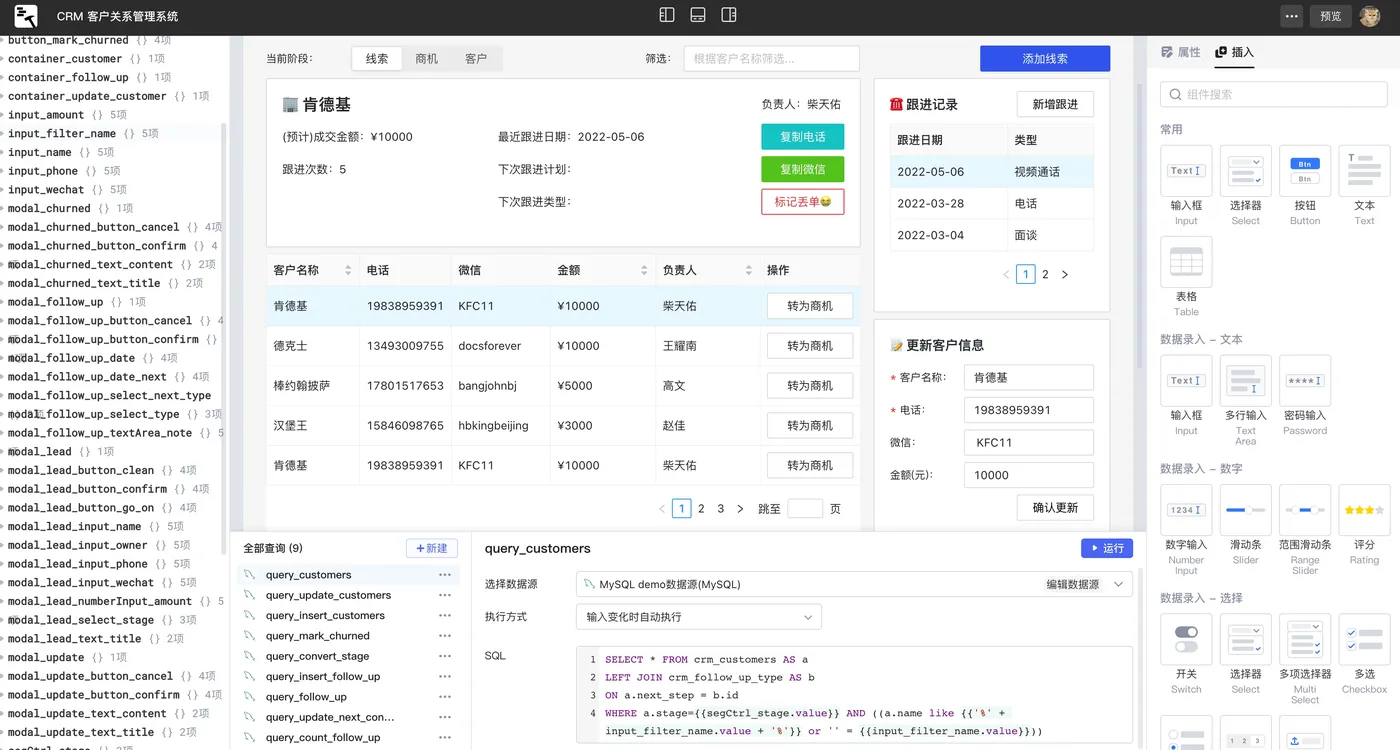
Task: Toggle the right panel layout icon
Action: [x=729, y=15]
